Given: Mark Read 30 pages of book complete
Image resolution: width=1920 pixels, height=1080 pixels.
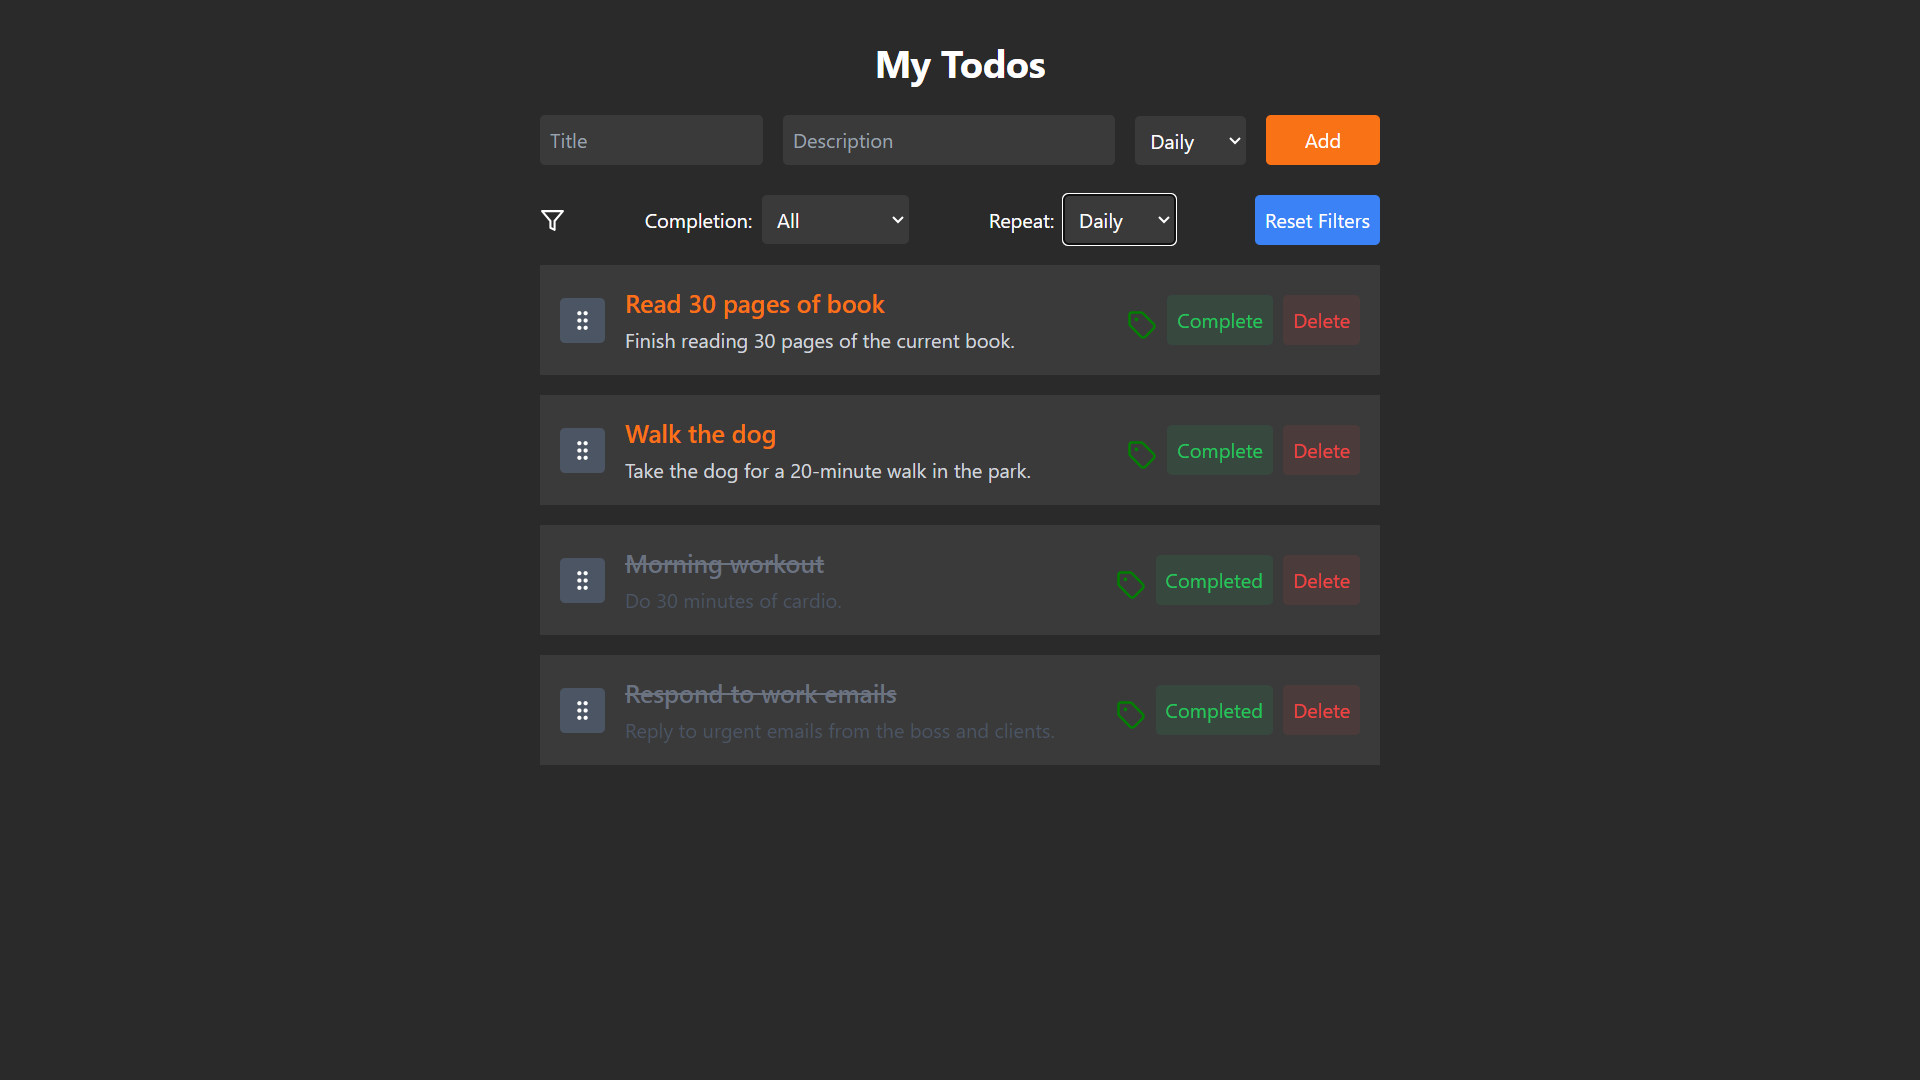Looking at the screenshot, I should pyautogui.click(x=1219, y=320).
